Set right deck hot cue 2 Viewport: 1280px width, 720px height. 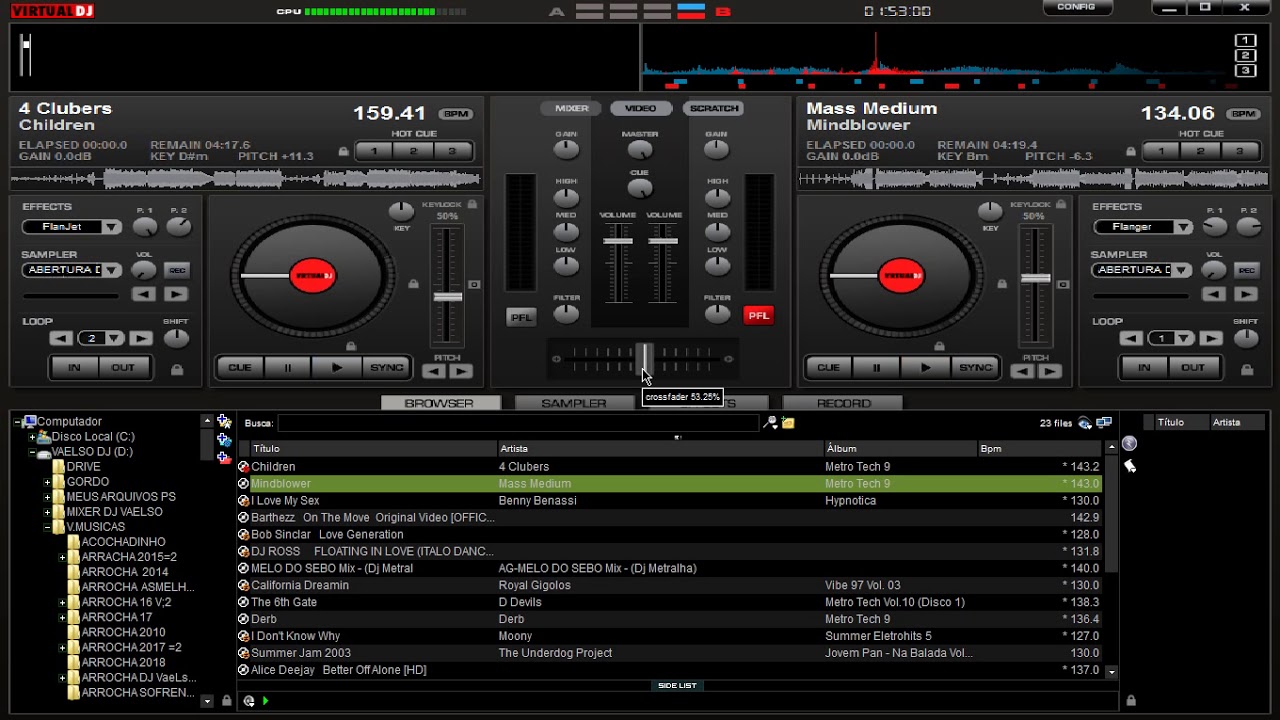coord(1200,152)
